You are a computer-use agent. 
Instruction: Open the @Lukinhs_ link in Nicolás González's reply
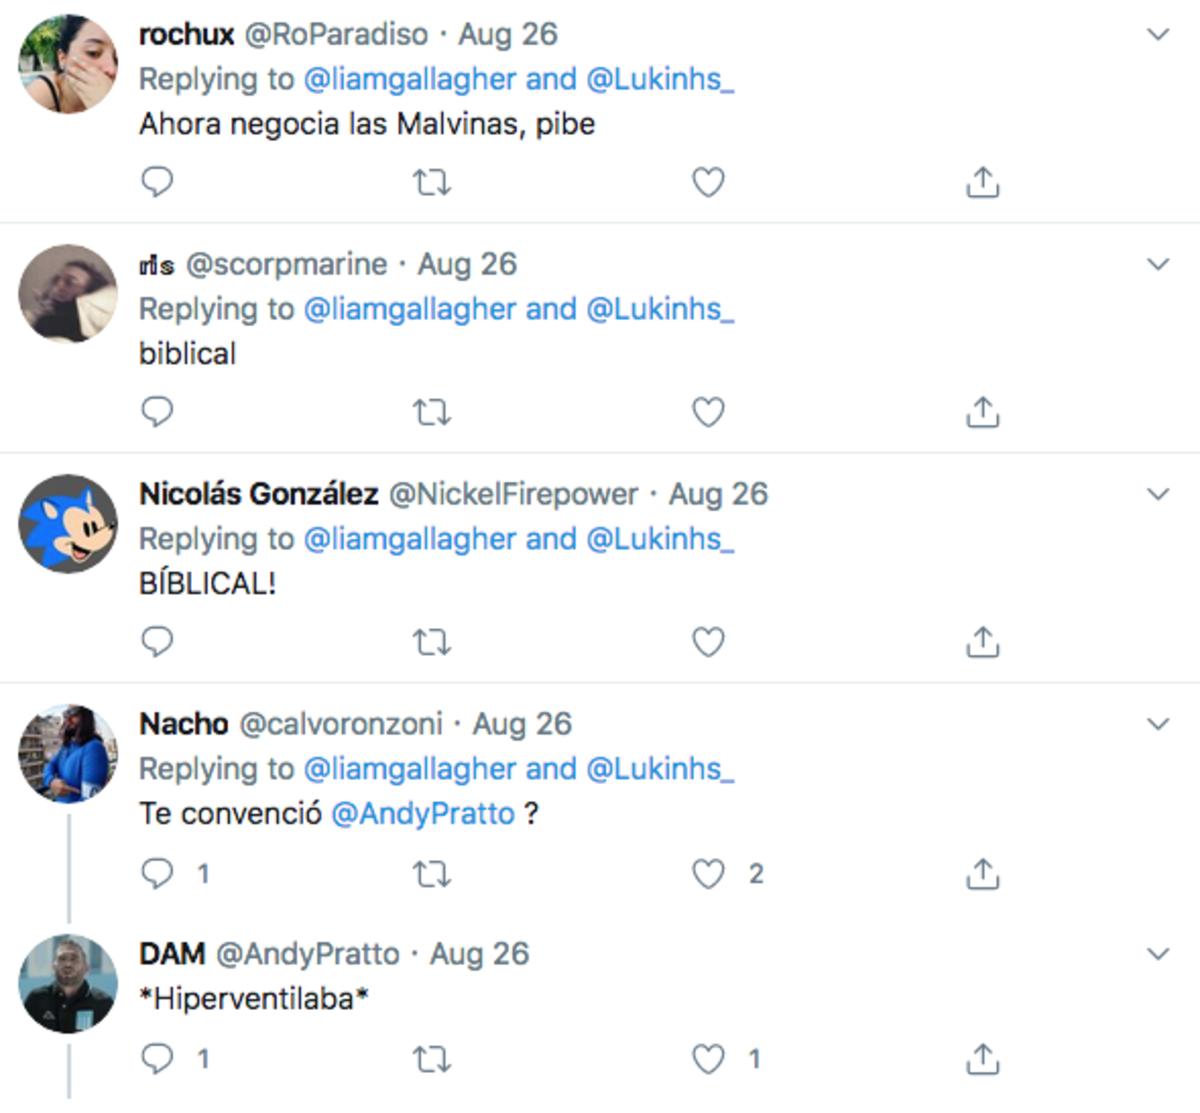tap(660, 539)
